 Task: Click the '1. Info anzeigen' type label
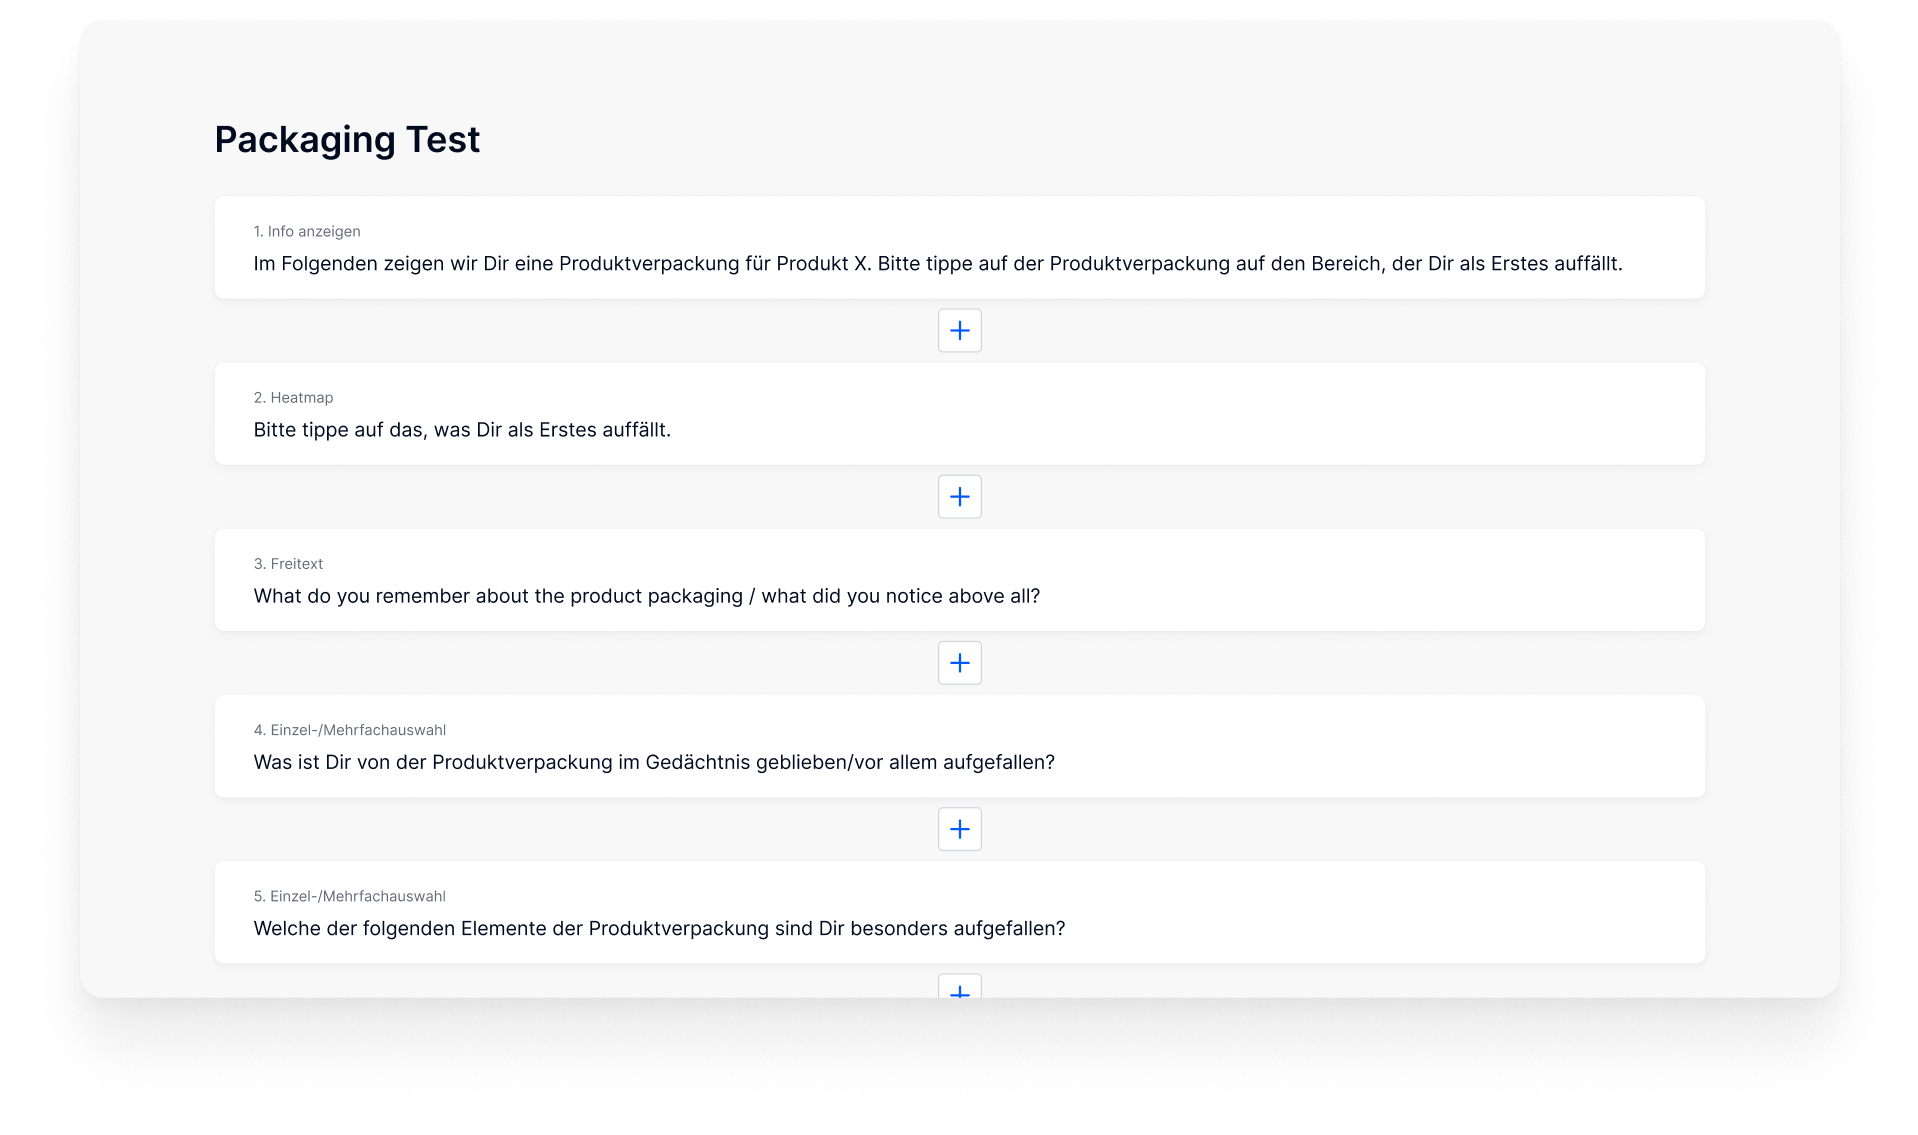(x=307, y=231)
